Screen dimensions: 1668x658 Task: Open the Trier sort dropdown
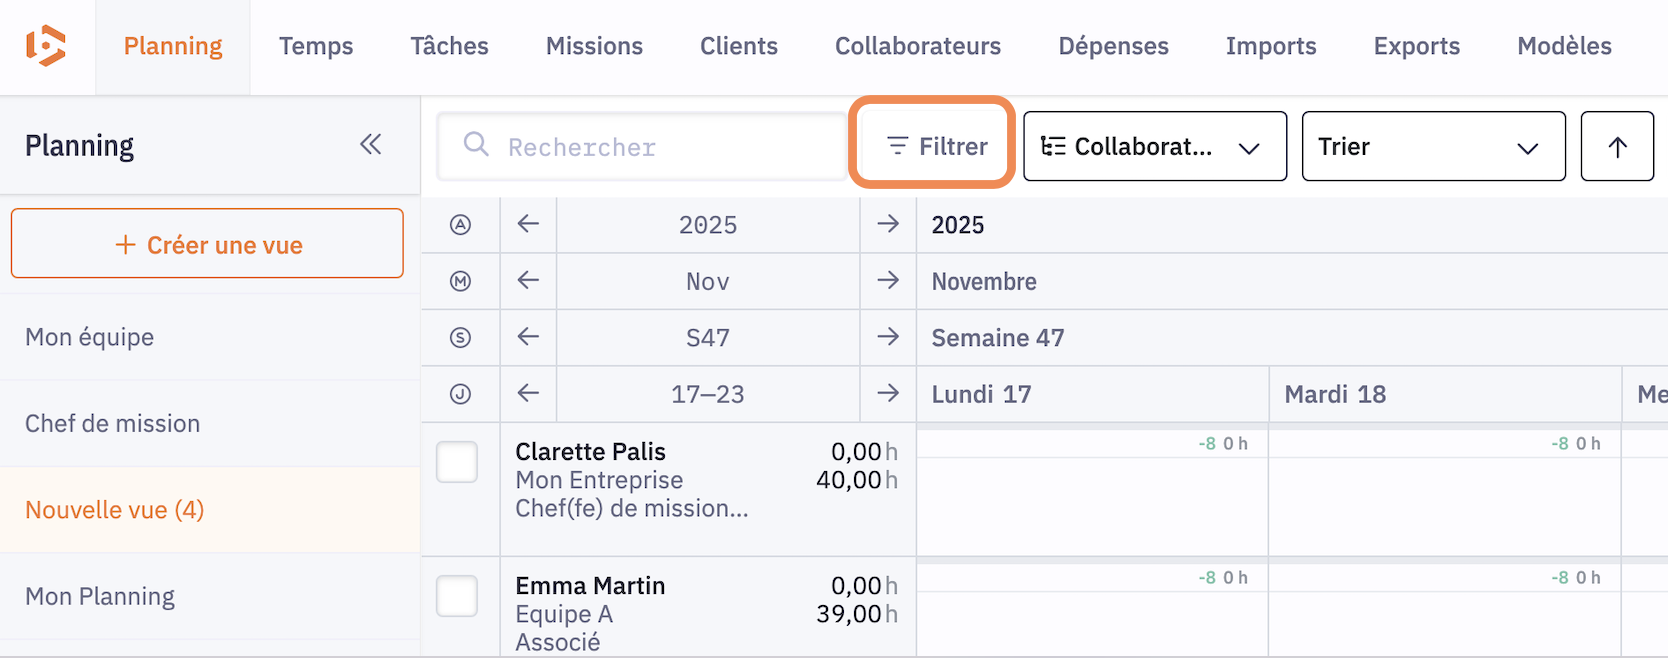click(x=1433, y=146)
